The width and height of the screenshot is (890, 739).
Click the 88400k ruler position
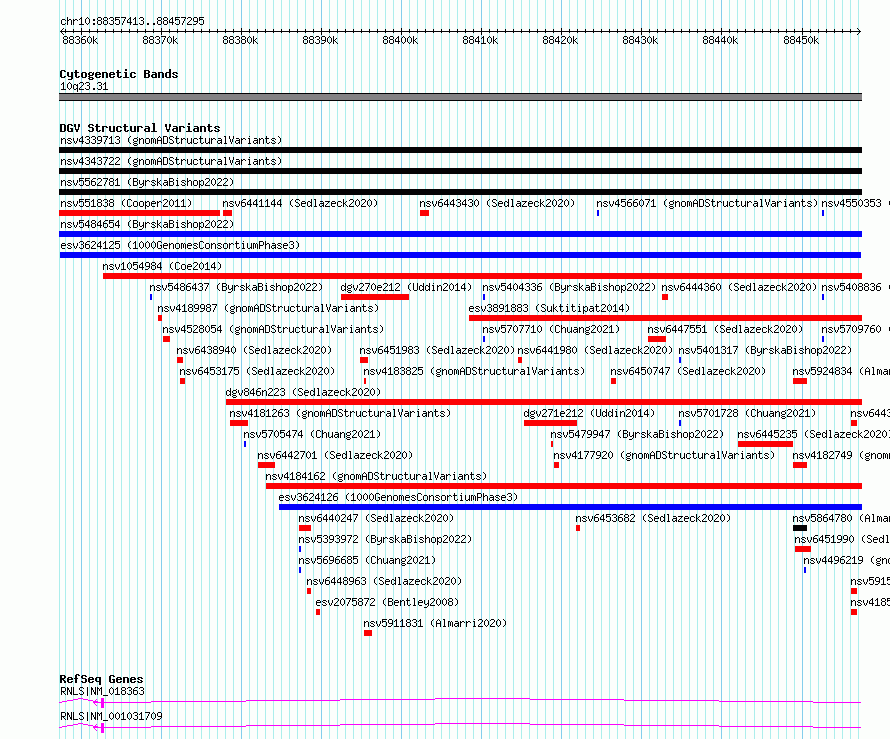point(400,40)
